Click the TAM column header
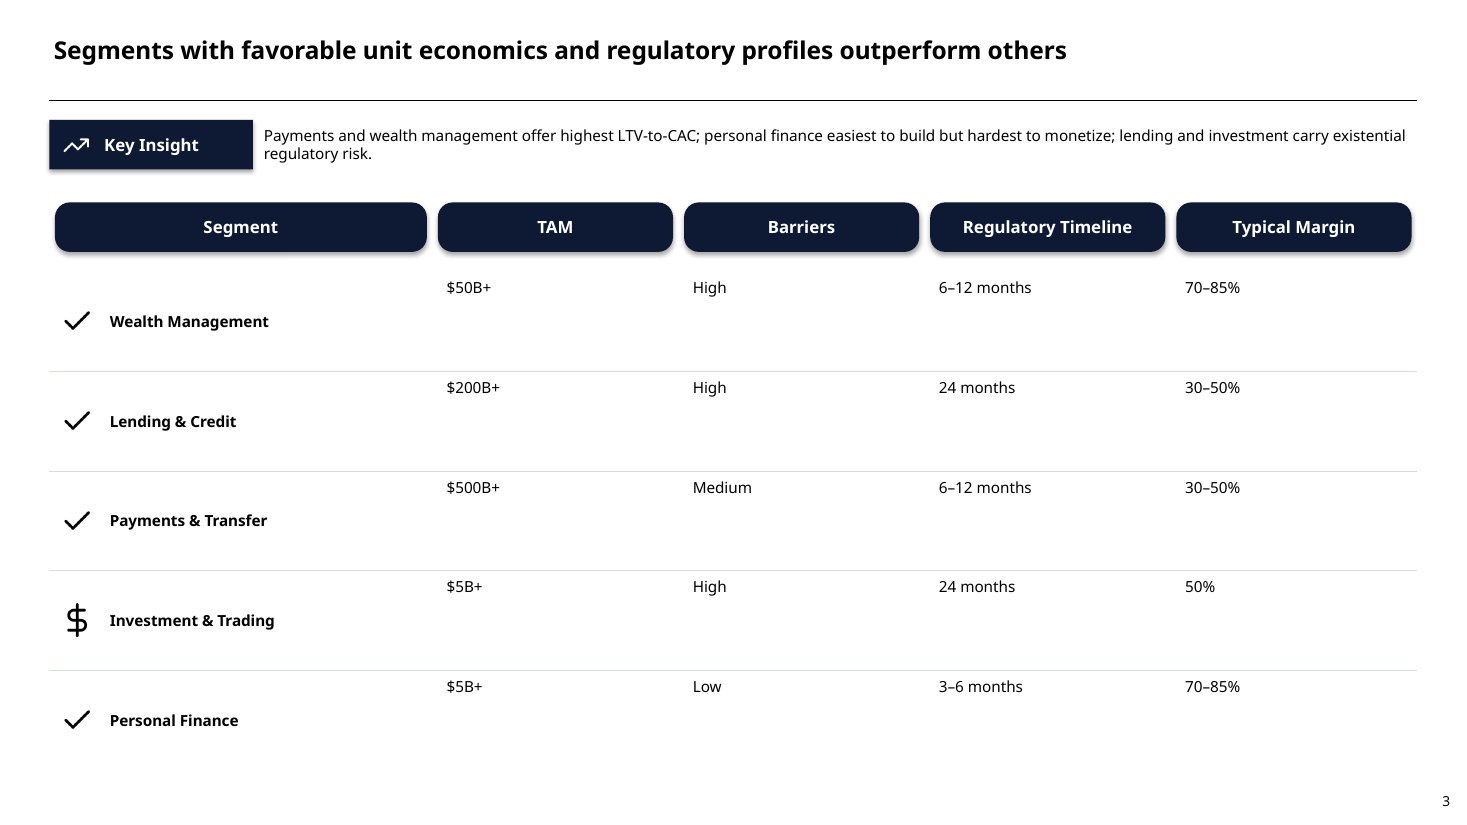The width and height of the screenshot is (1467, 825). coord(555,227)
